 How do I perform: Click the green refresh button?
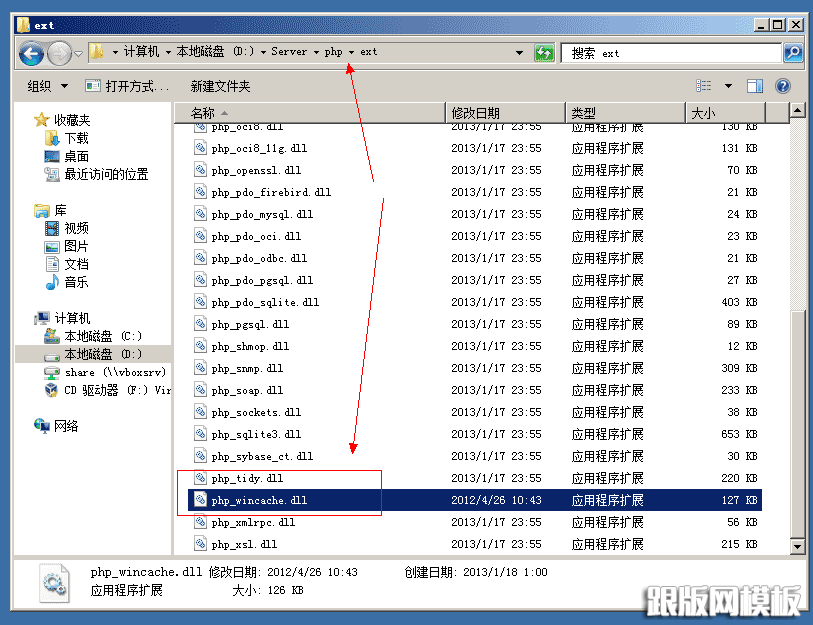coord(544,52)
